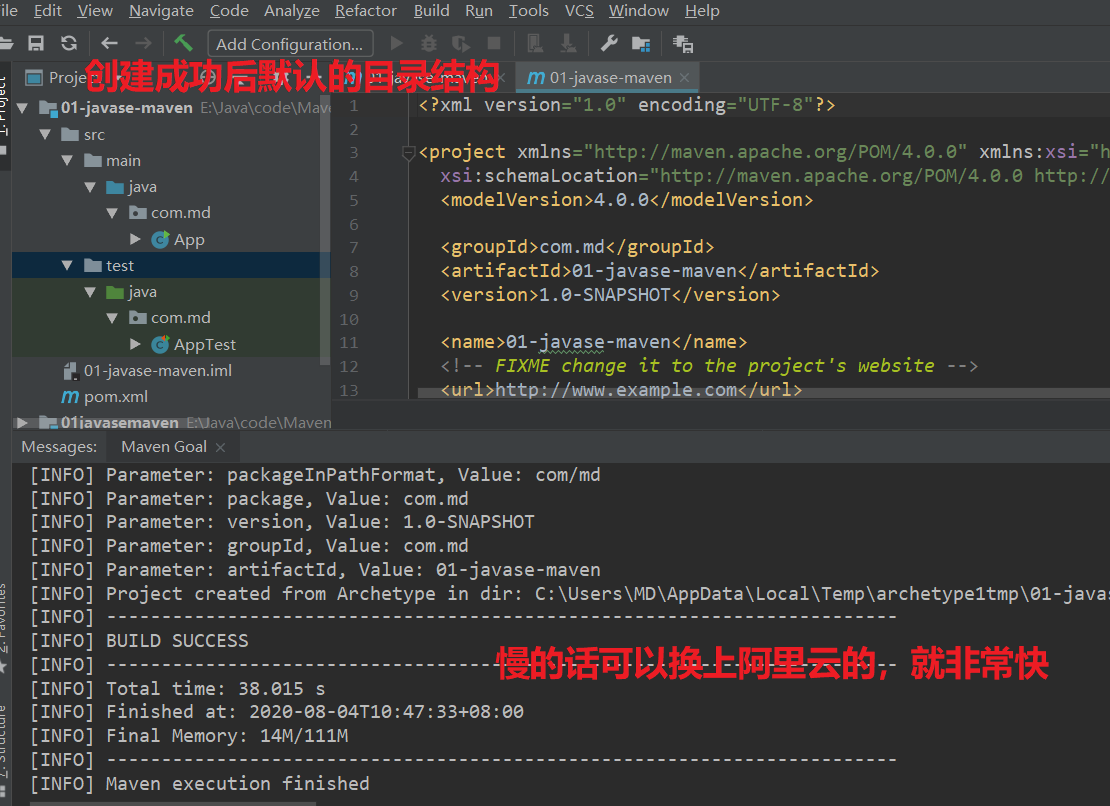The height and width of the screenshot is (806, 1110).
Task: Select pom.xml in the project tree
Action: [115, 396]
